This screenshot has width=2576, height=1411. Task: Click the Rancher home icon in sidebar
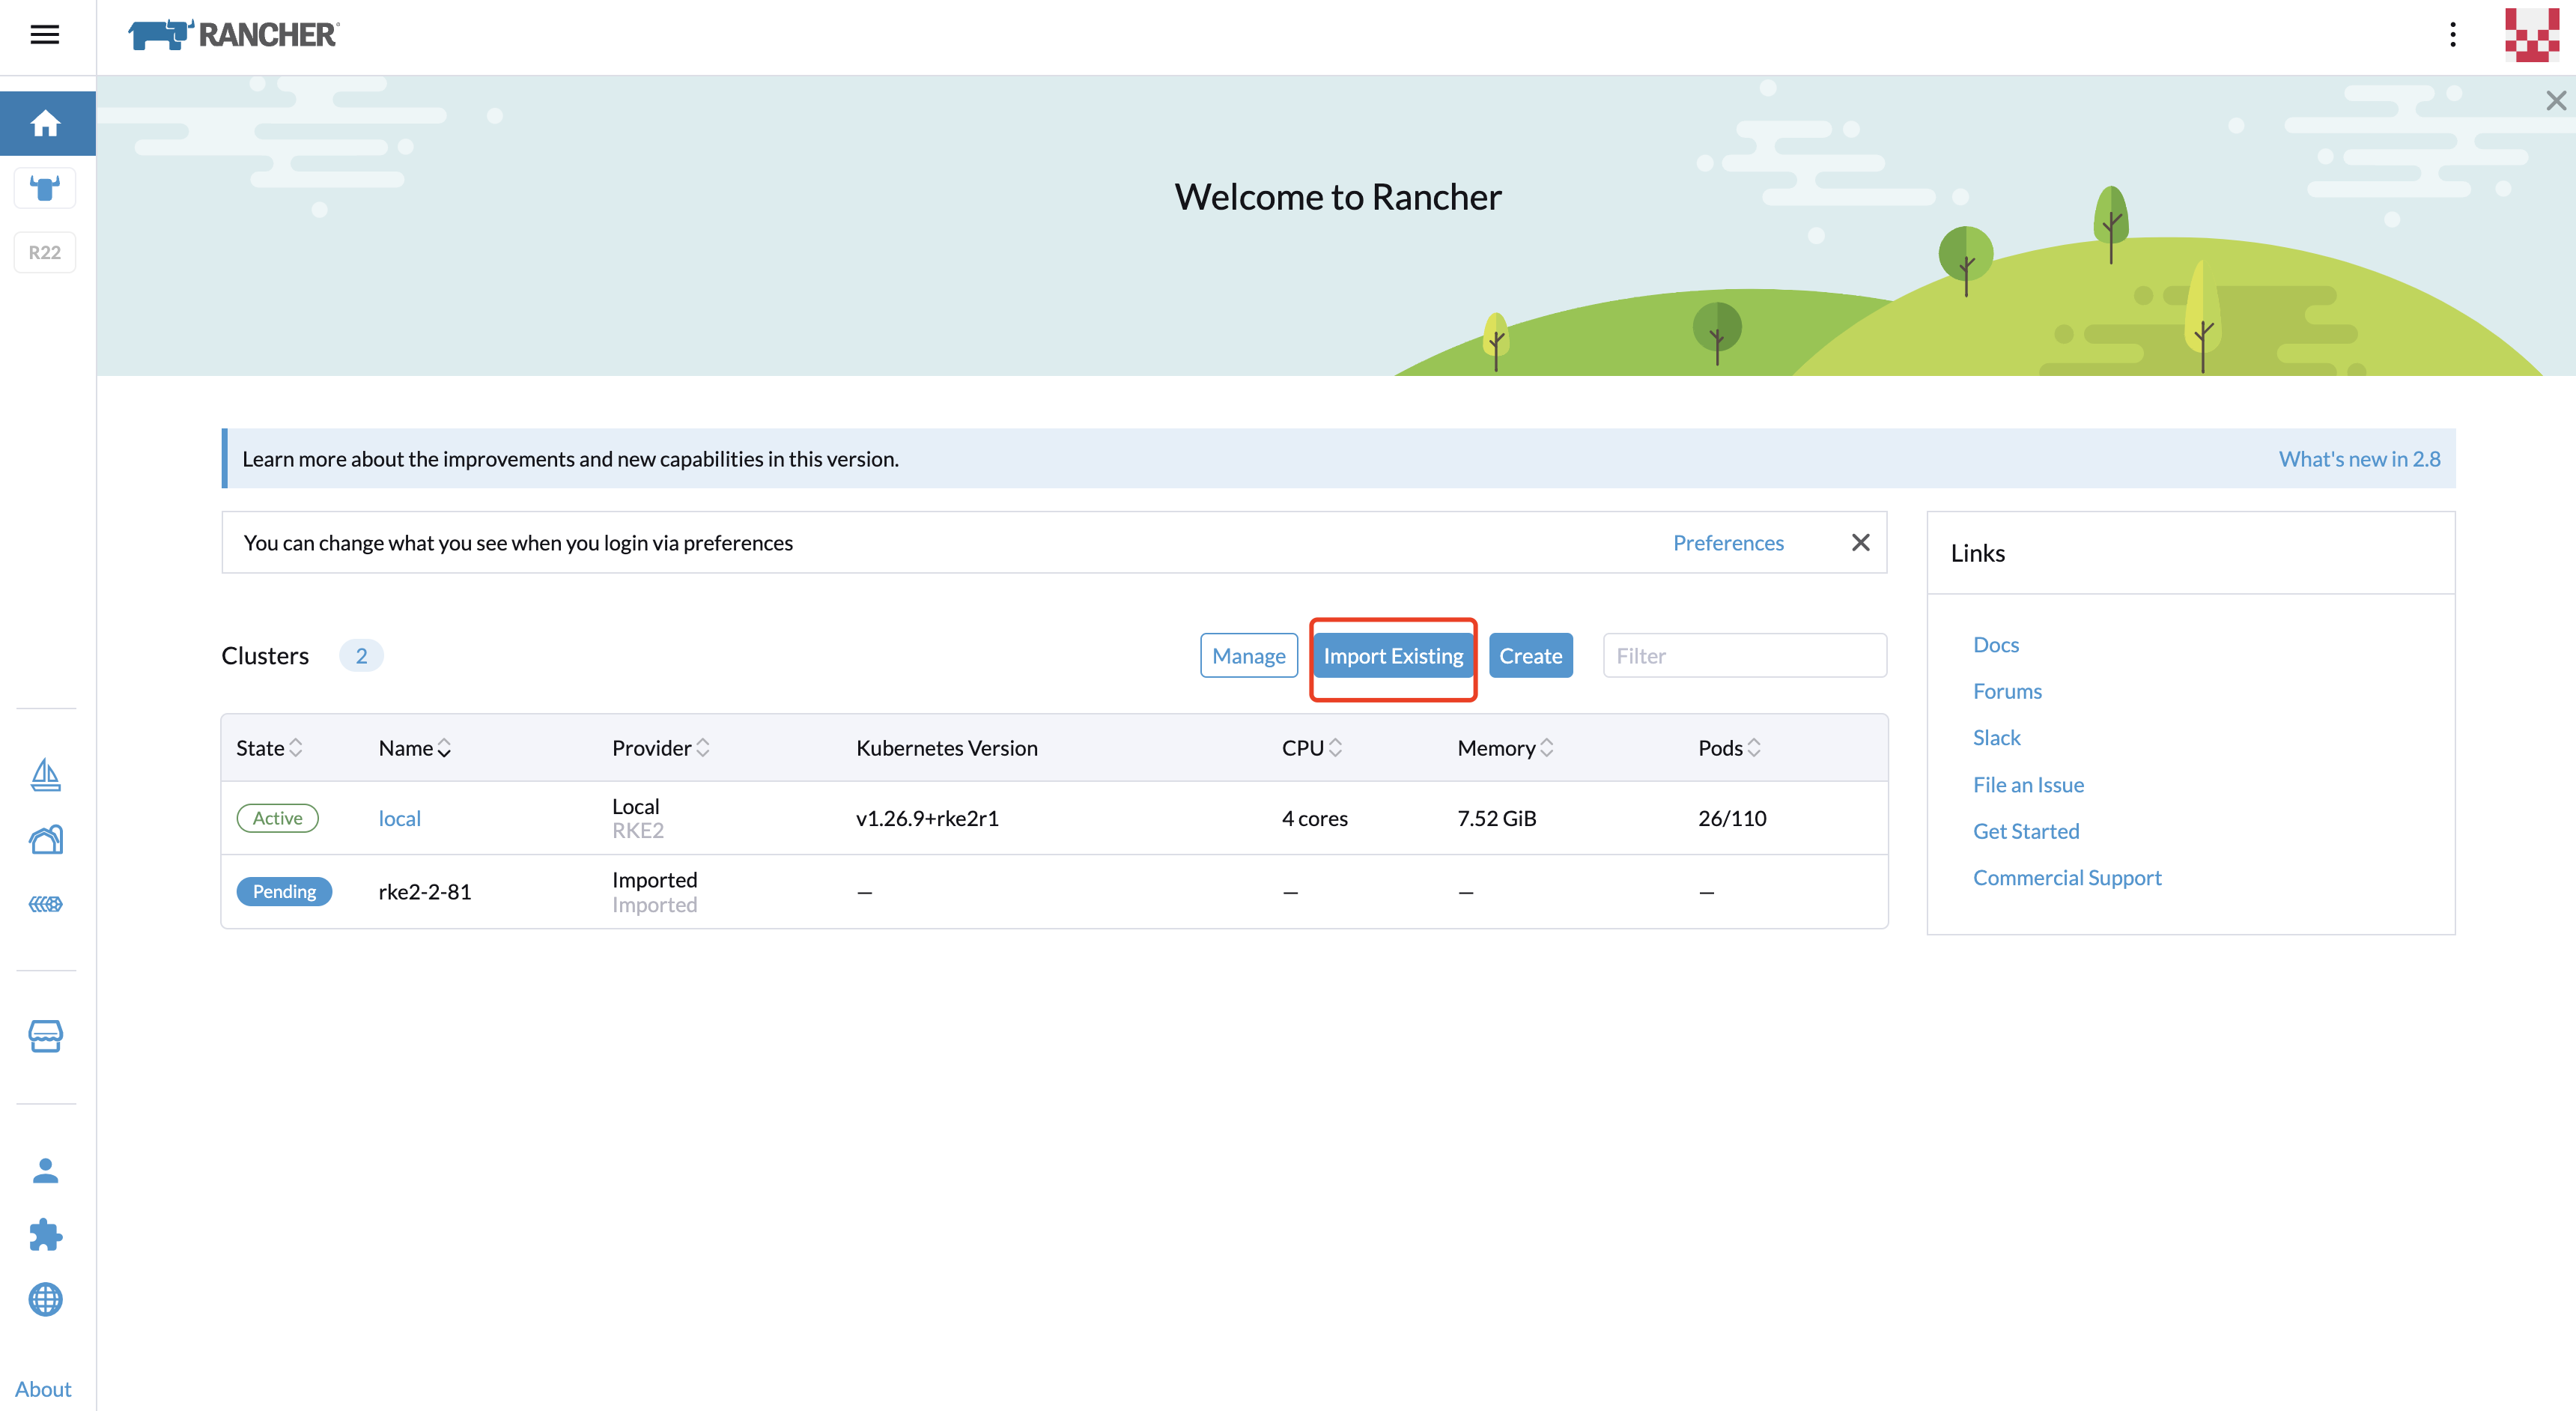tap(47, 121)
